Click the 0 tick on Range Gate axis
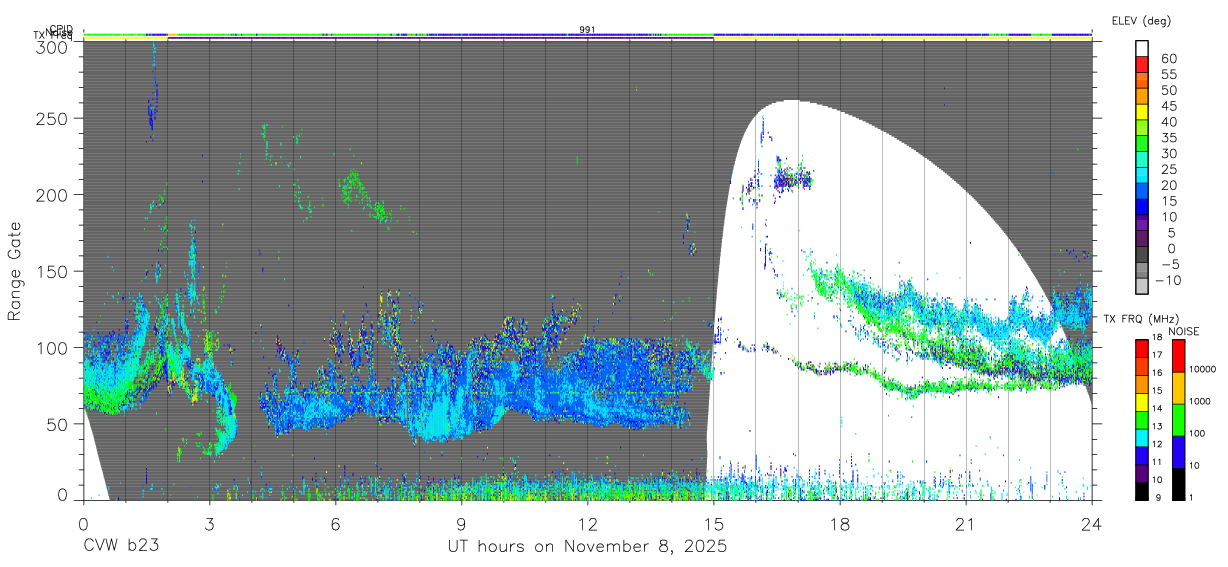 point(64,495)
